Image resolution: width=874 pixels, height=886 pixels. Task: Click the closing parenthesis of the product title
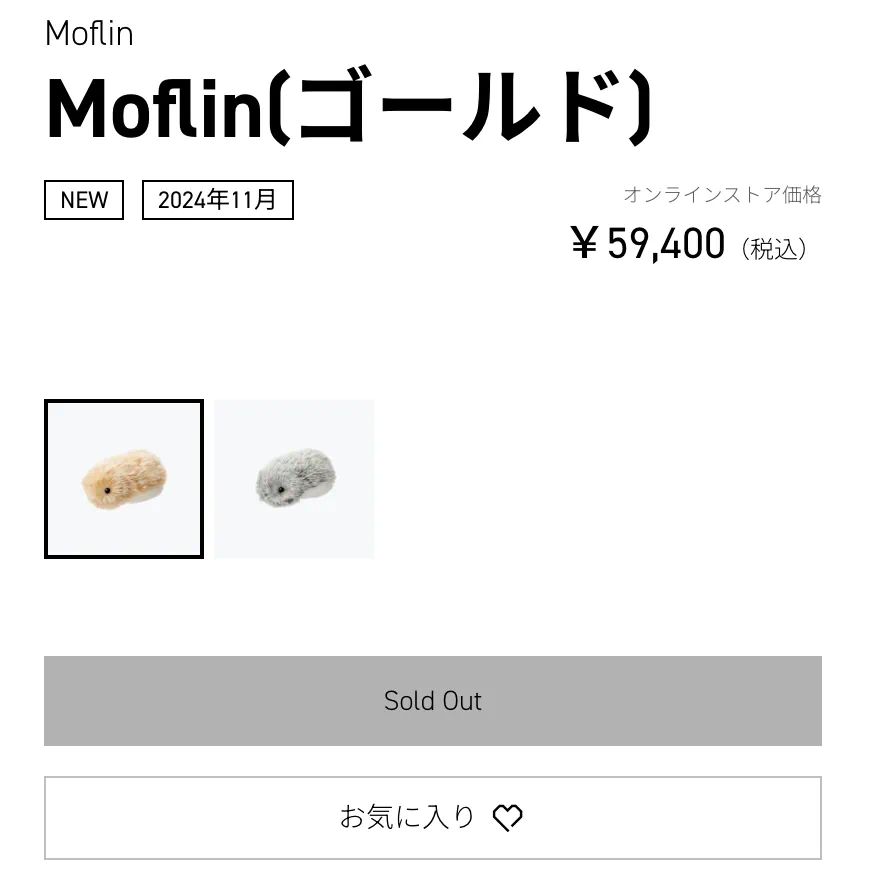[641, 108]
